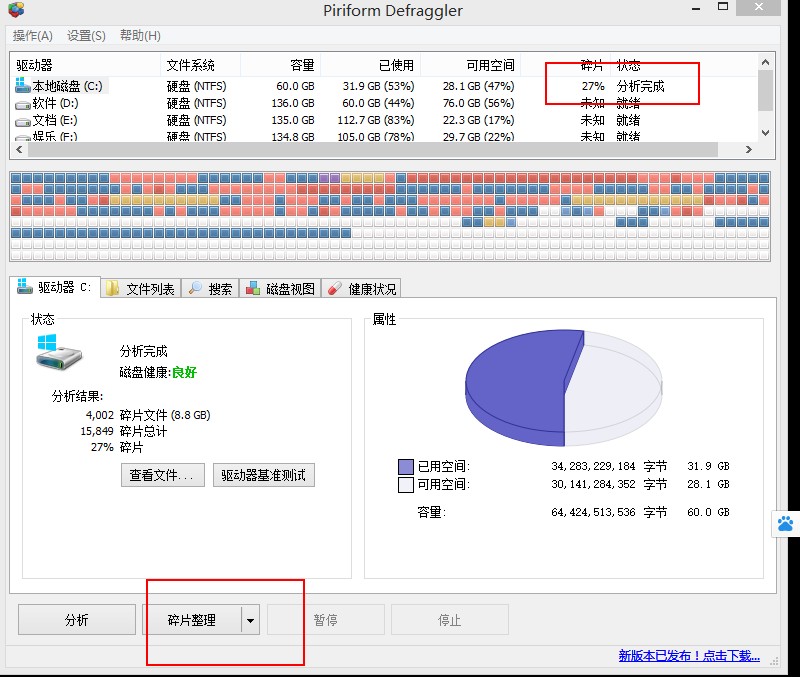
Task: Open the 帮助(H) menu
Action: pos(140,36)
